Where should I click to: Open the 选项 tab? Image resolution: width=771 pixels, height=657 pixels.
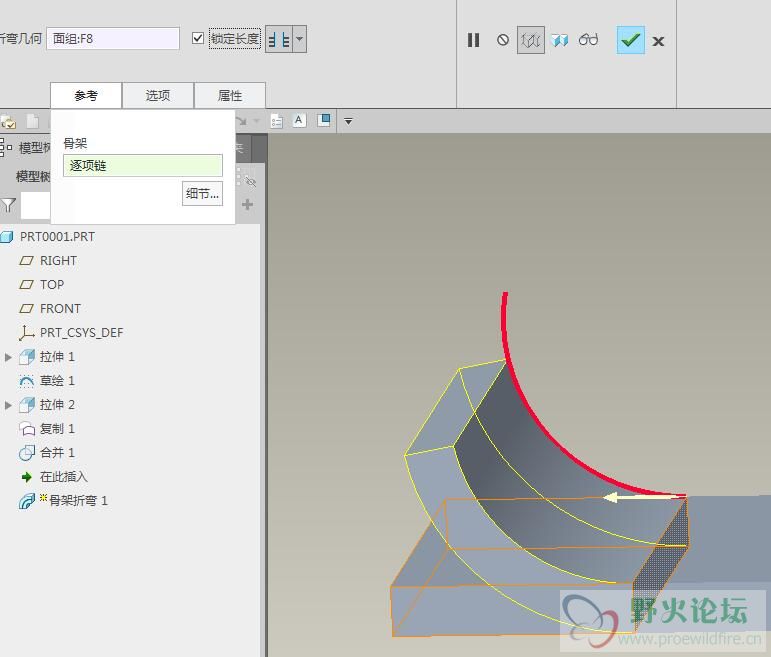(x=158, y=95)
